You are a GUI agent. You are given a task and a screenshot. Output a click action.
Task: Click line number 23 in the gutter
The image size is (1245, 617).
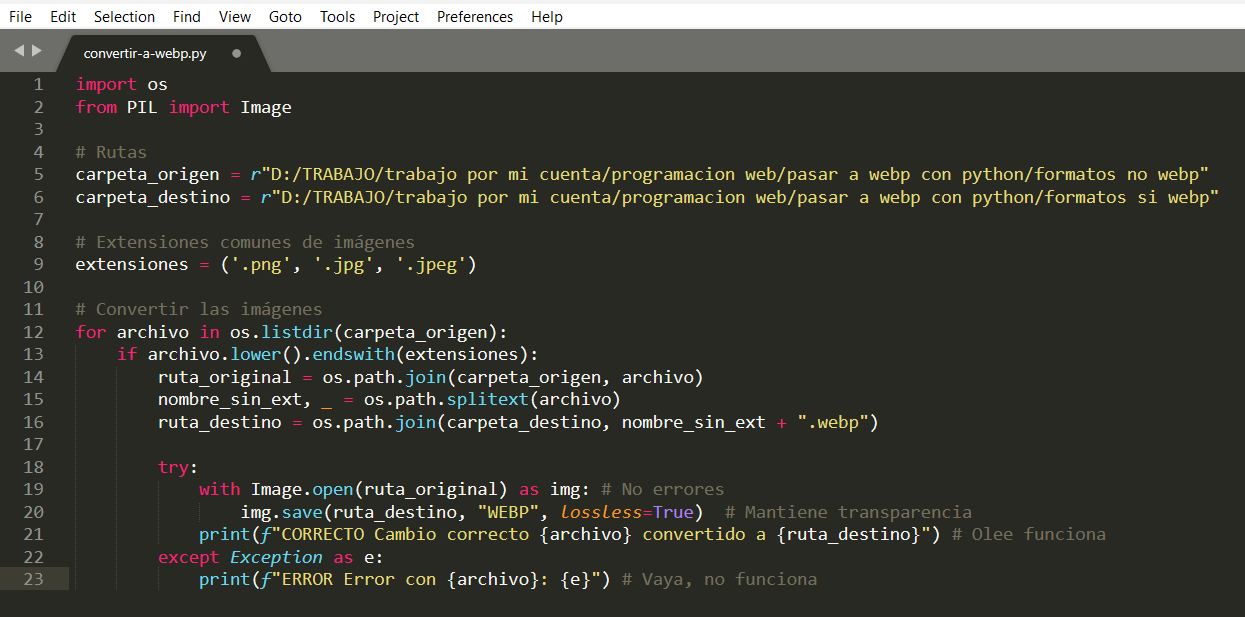click(33, 579)
